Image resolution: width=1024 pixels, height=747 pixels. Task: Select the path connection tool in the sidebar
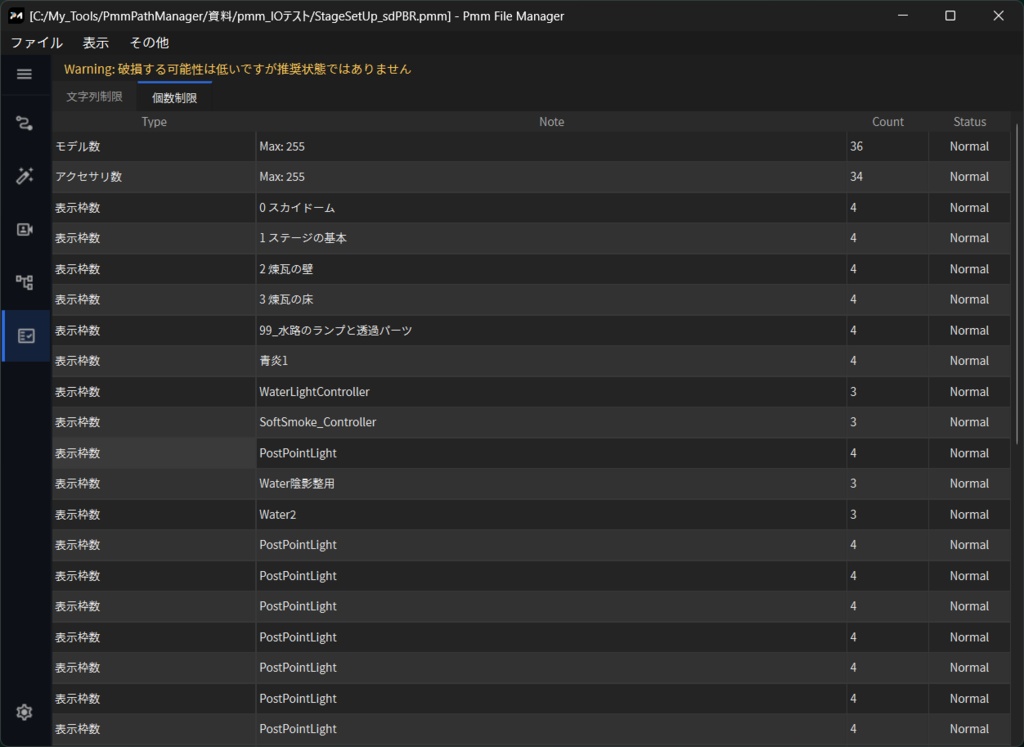pos(24,122)
